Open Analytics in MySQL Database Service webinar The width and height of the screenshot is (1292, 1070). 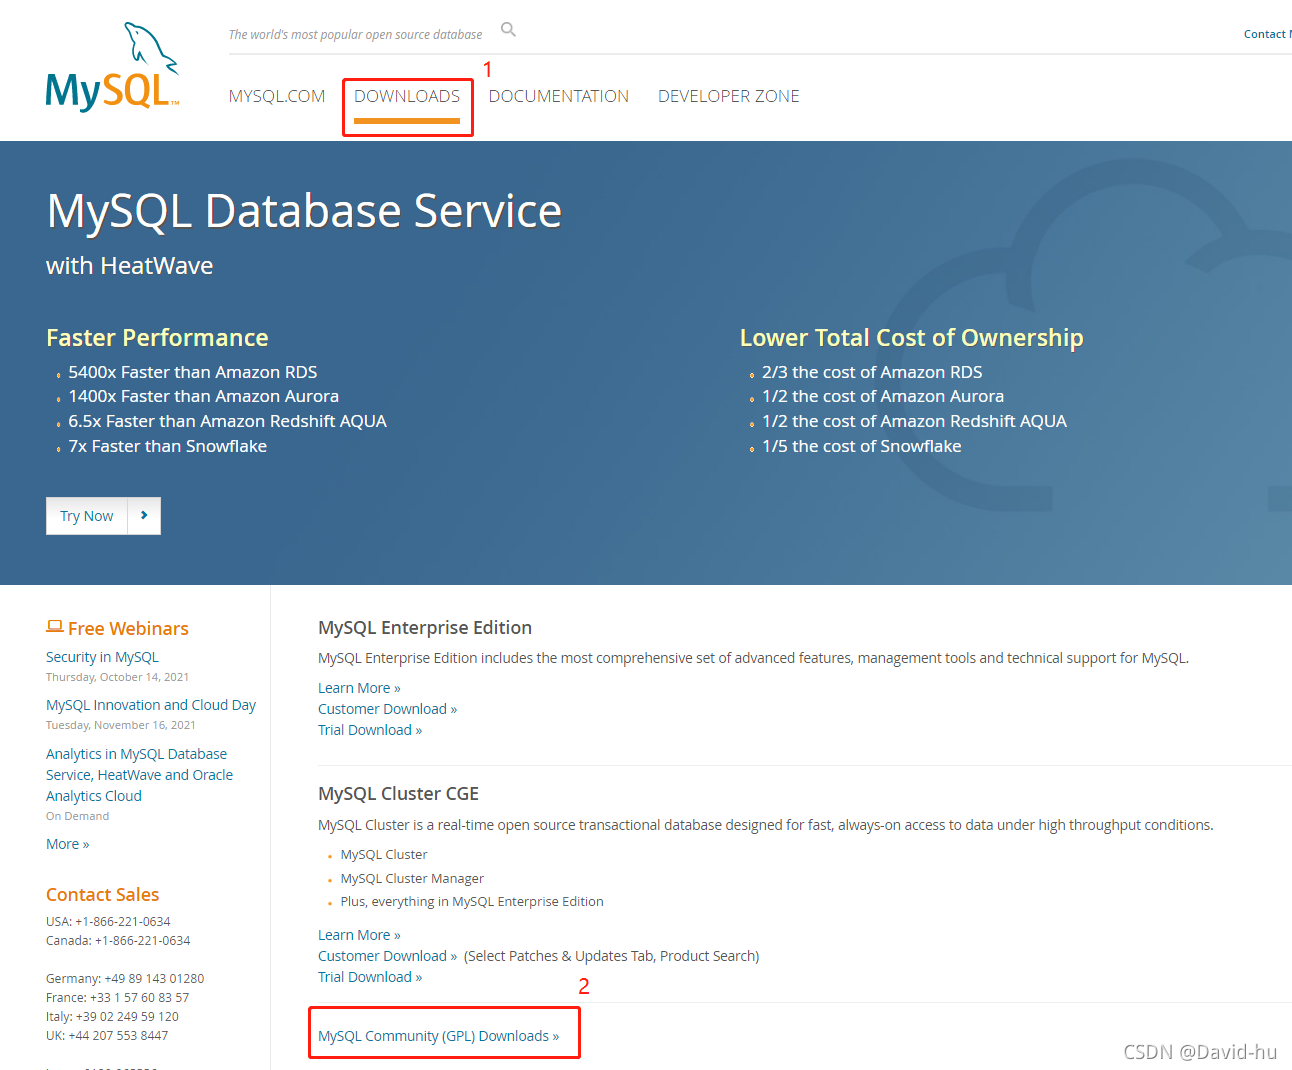pos(139,775)
